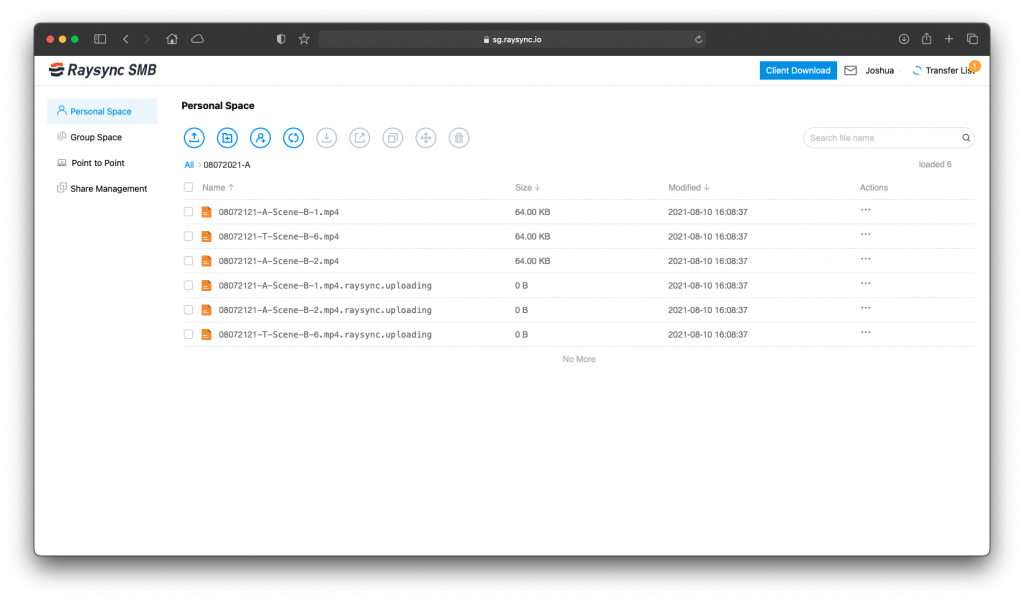Sort the file list by Name
The image size is (1024, 601).
click(217, 187)
